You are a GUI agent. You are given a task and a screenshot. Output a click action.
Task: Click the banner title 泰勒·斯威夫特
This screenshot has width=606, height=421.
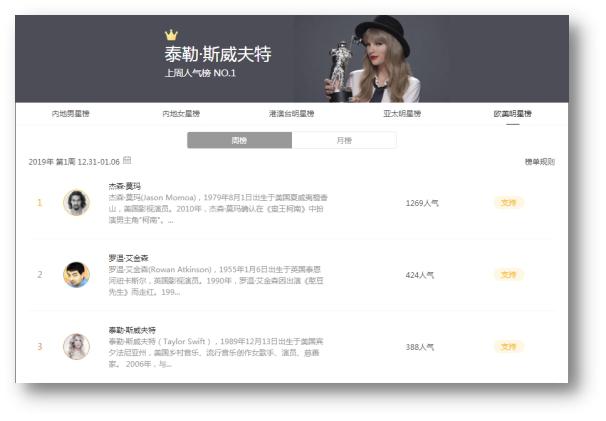218,54
